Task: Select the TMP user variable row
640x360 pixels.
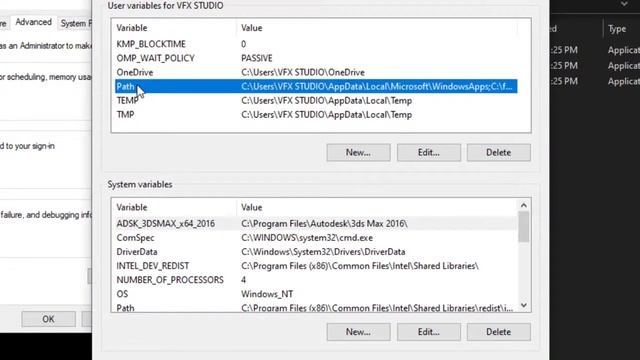Action: (x=316, y=115)
